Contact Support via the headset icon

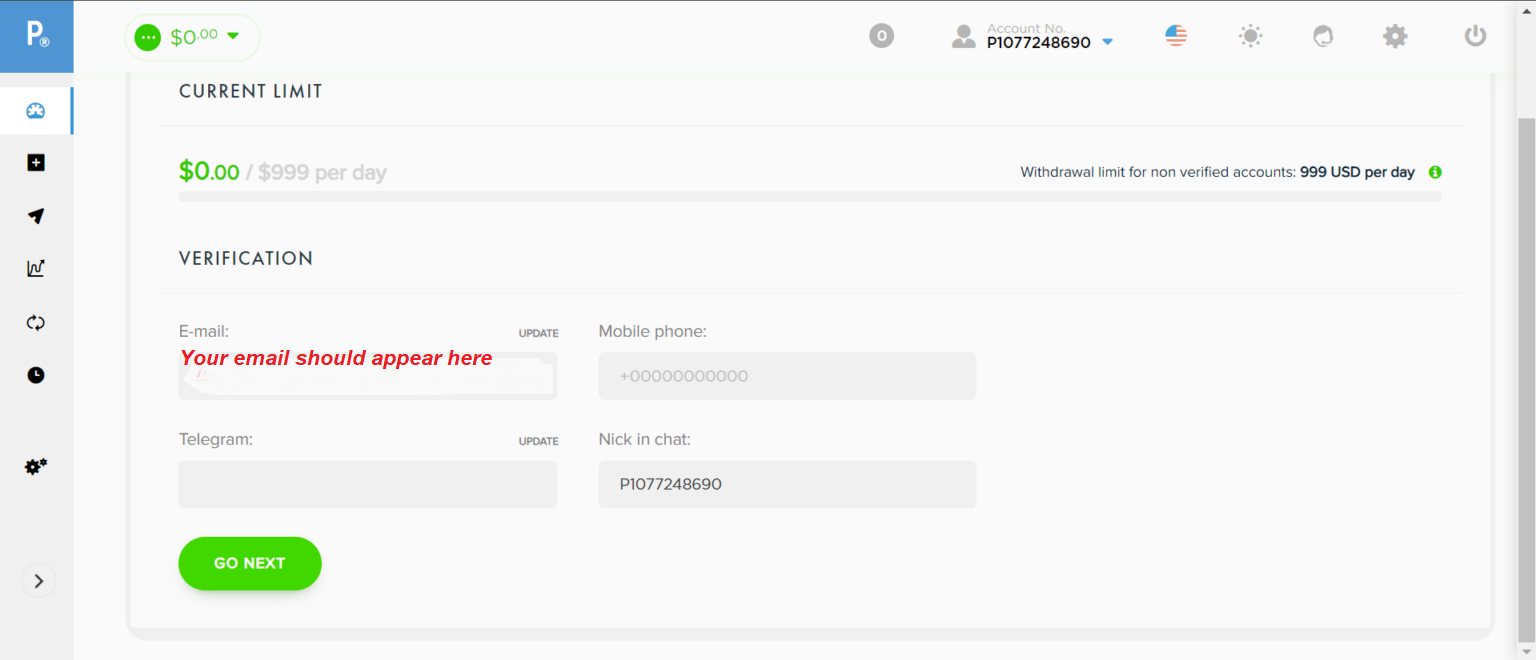(x=1323, y=35)
